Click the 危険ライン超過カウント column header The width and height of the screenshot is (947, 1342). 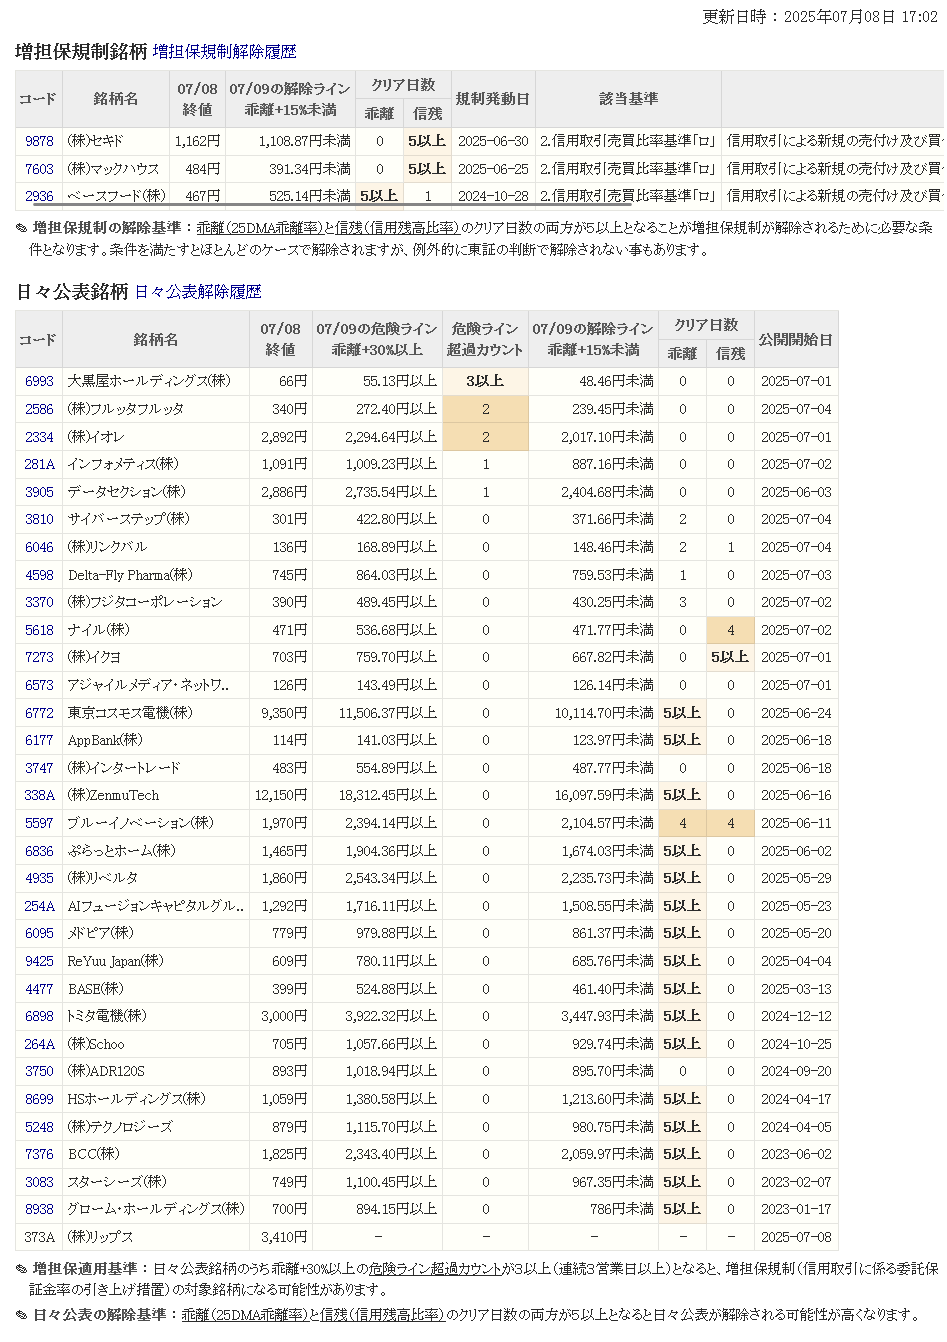[485, 340]
